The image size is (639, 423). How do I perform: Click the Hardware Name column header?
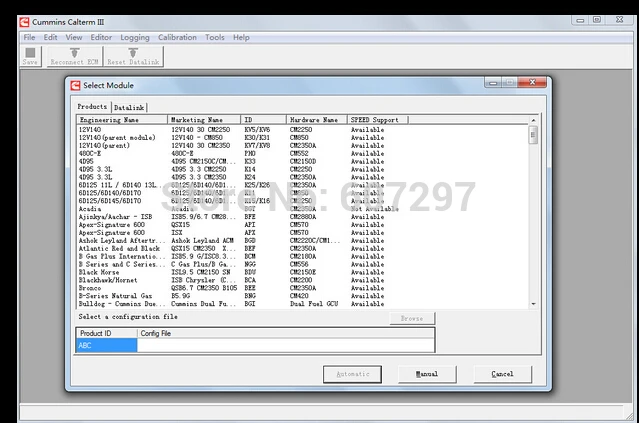click(x=317, y=120)
